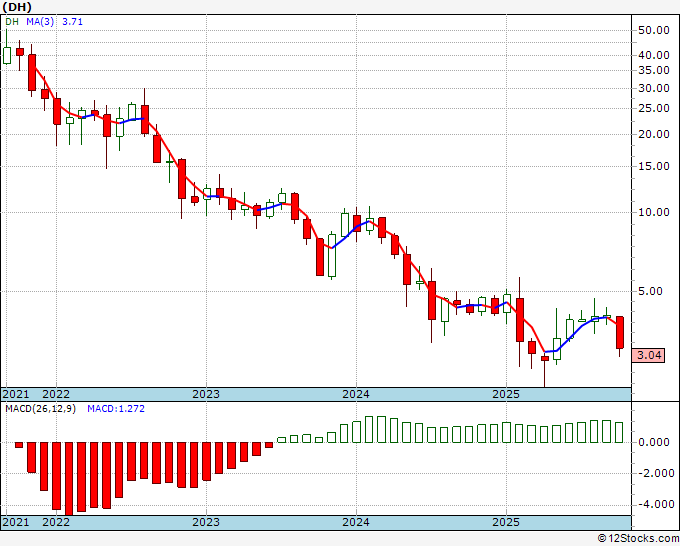Click the (DH) ticker title
Image resolution: width=680 pixels, height=546 pixels.
point(17,7)
